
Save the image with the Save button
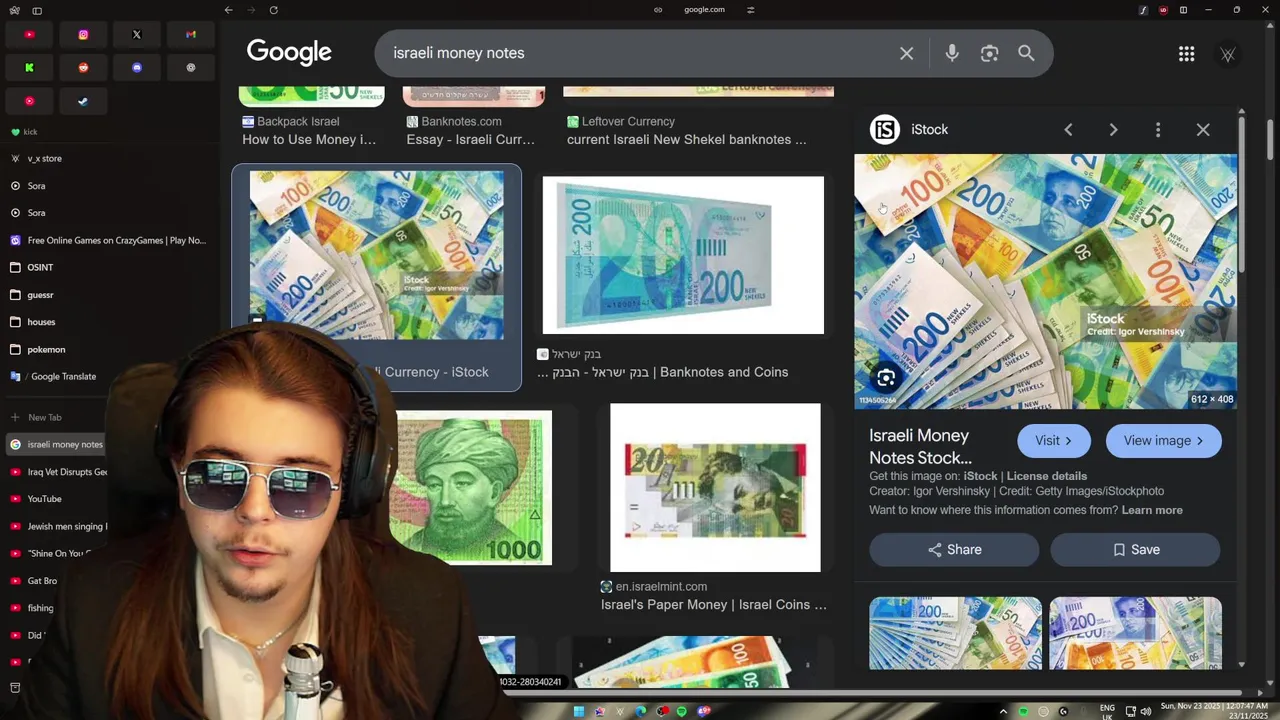click(x=1135, y=550)
